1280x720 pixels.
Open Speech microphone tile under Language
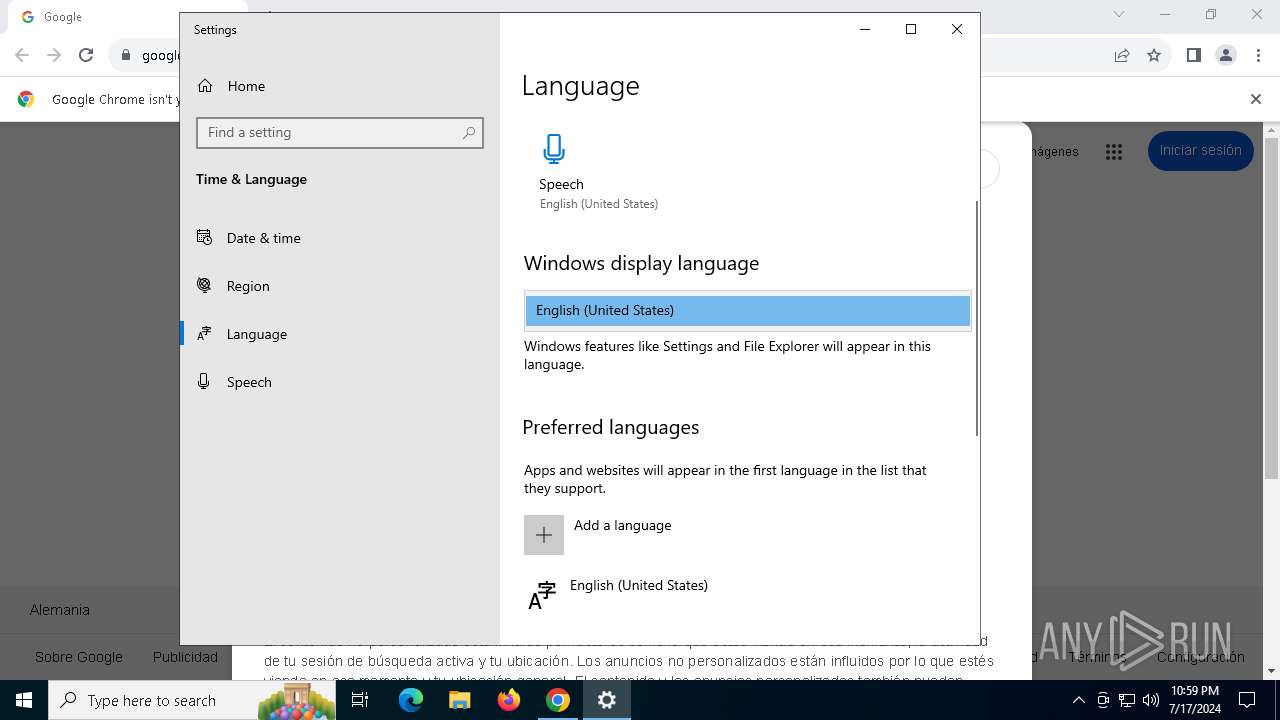[598, 171]
